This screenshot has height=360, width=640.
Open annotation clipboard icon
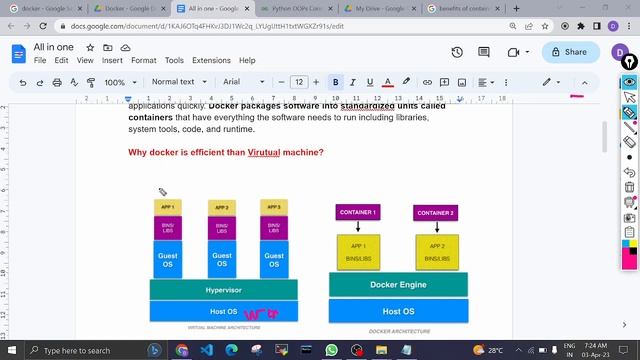(x=629, y=232)
